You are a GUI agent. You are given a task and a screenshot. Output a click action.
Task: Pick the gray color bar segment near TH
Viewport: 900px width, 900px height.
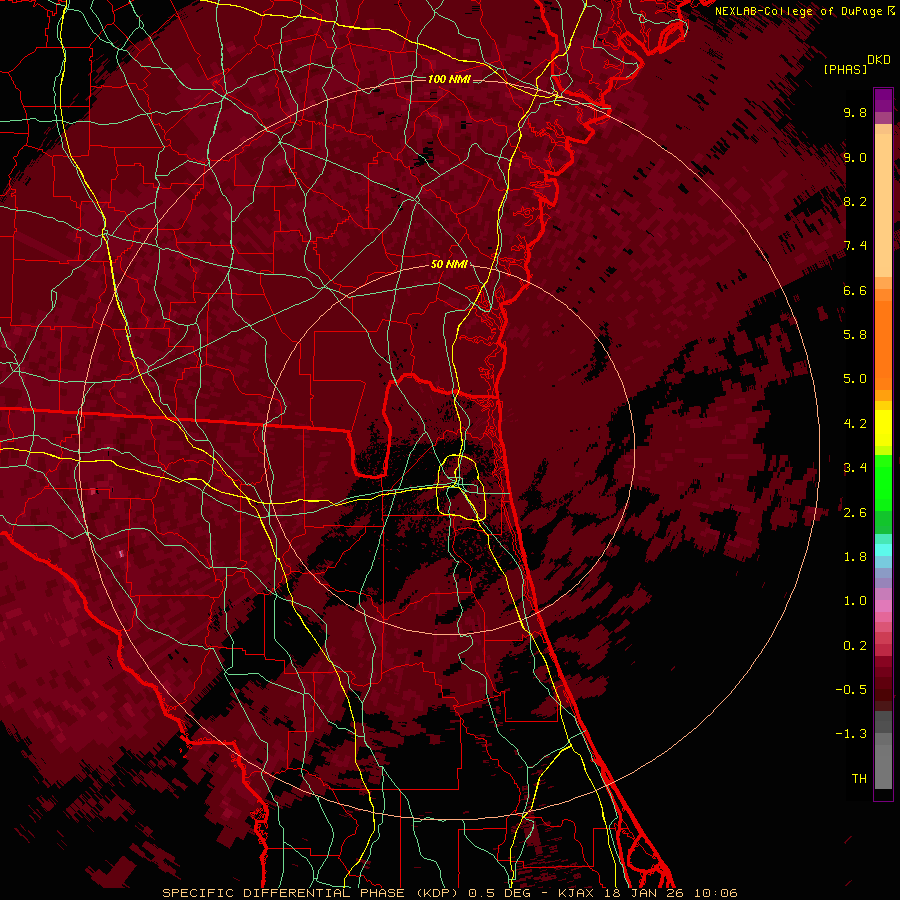coord(883,769)
